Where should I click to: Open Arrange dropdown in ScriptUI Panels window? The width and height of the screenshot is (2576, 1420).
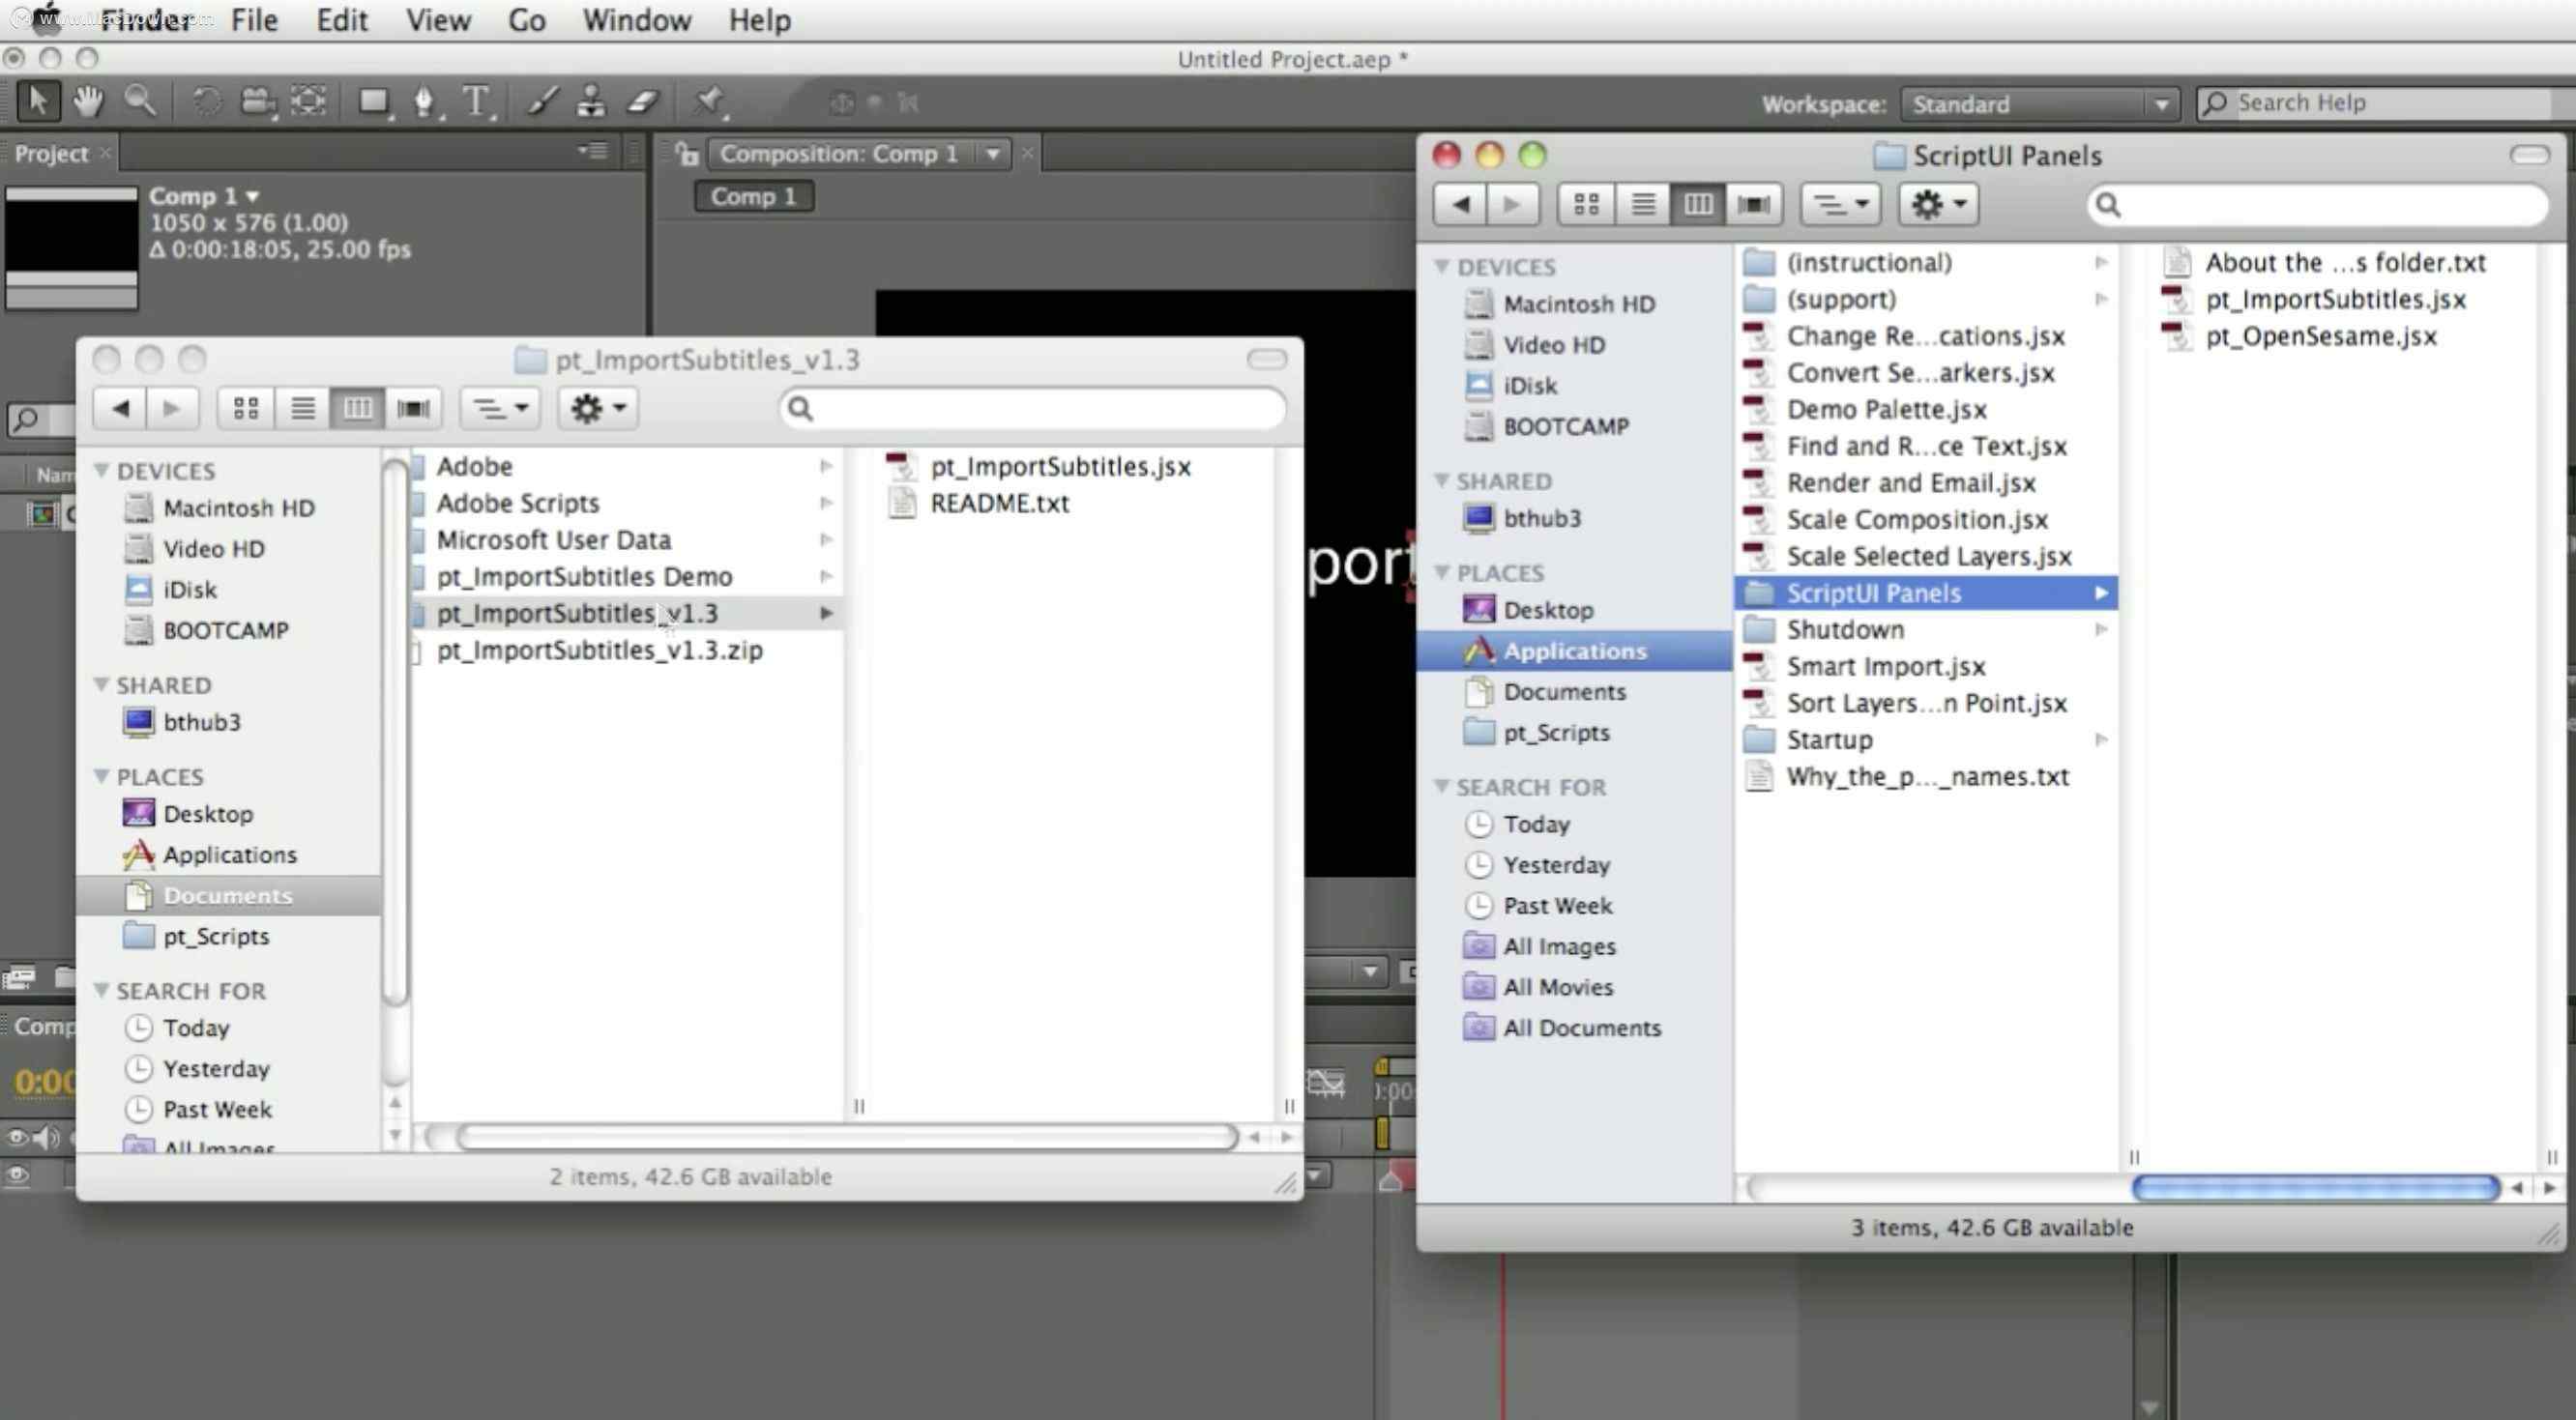coord(1841,205)
